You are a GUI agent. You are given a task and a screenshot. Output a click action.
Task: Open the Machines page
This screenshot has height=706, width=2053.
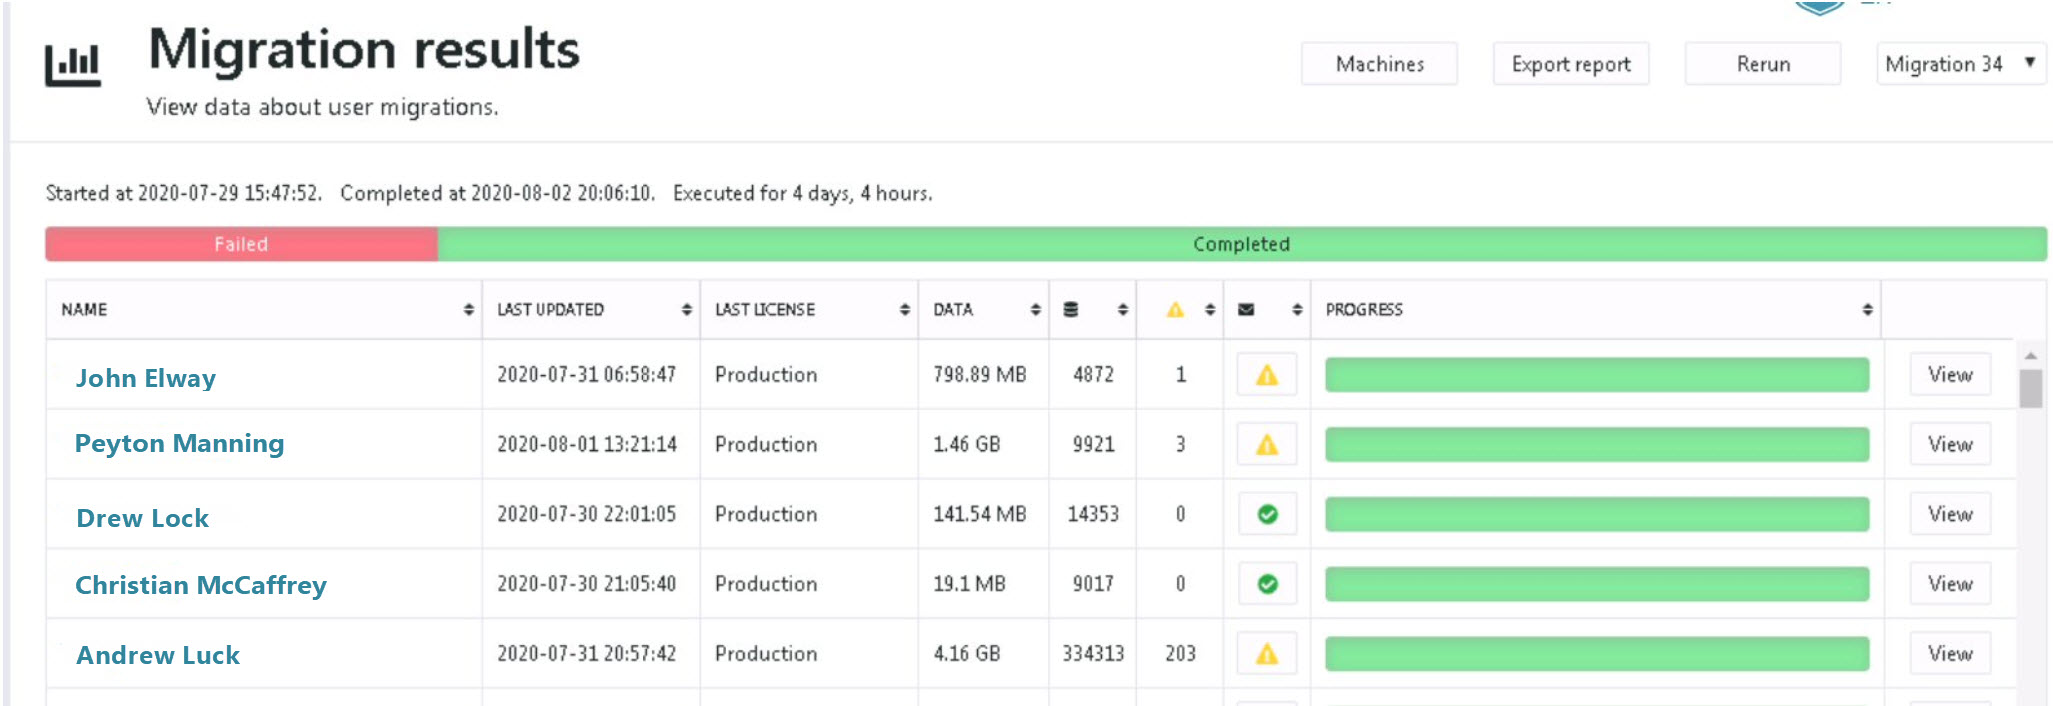pyautogui.click(x=1379, y=64)
